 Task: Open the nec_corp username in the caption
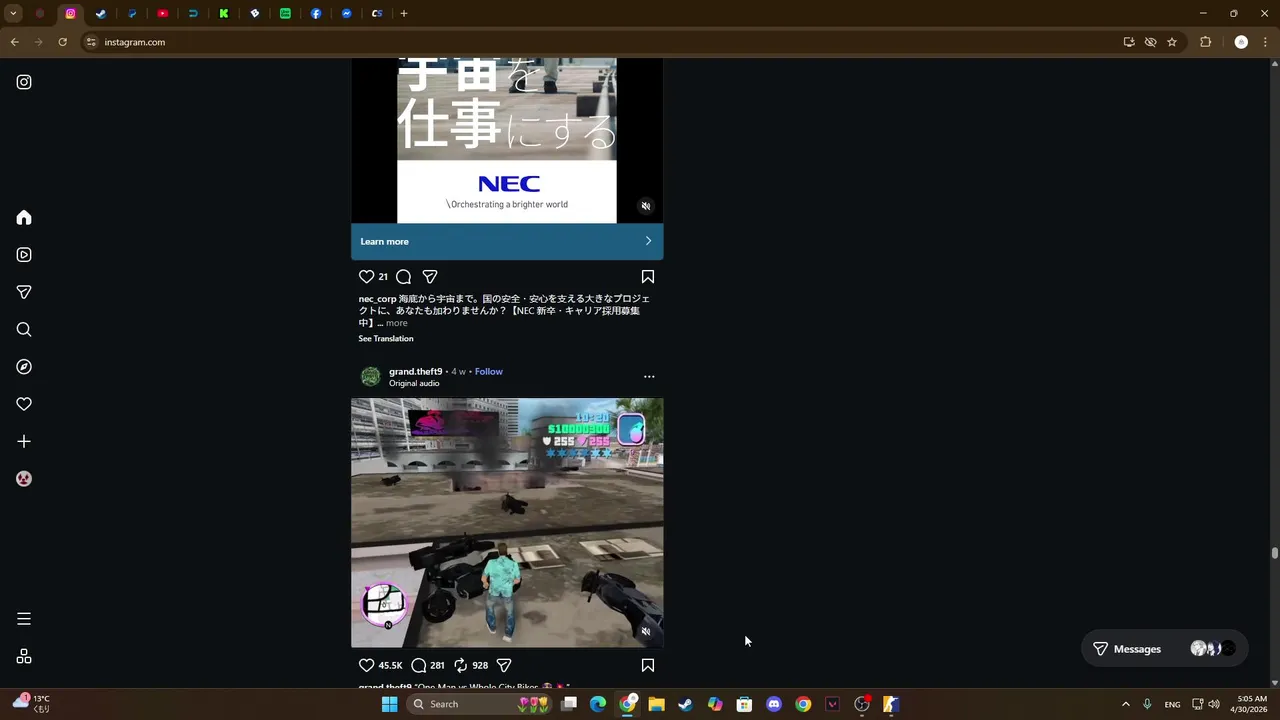(378, 299)
